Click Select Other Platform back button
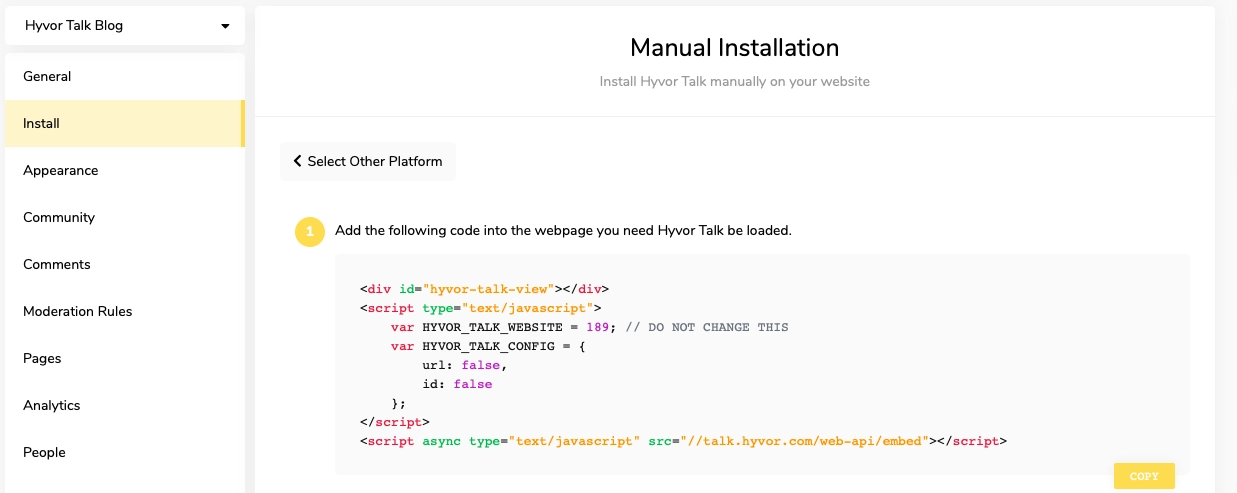 pos(367,161)
